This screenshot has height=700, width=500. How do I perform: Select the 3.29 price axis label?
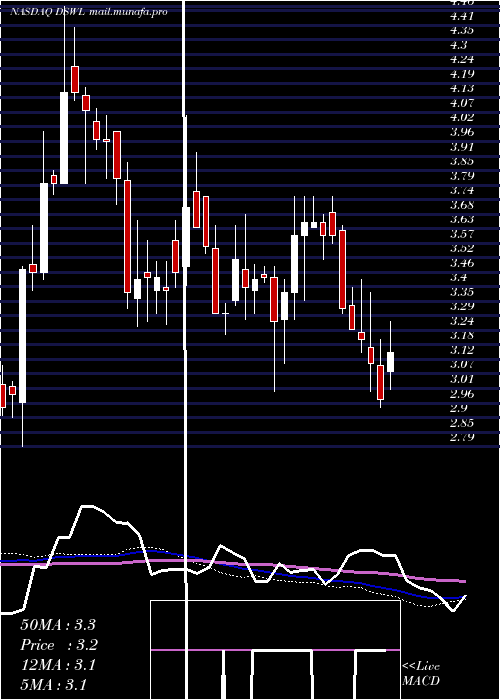pos(462,307)
